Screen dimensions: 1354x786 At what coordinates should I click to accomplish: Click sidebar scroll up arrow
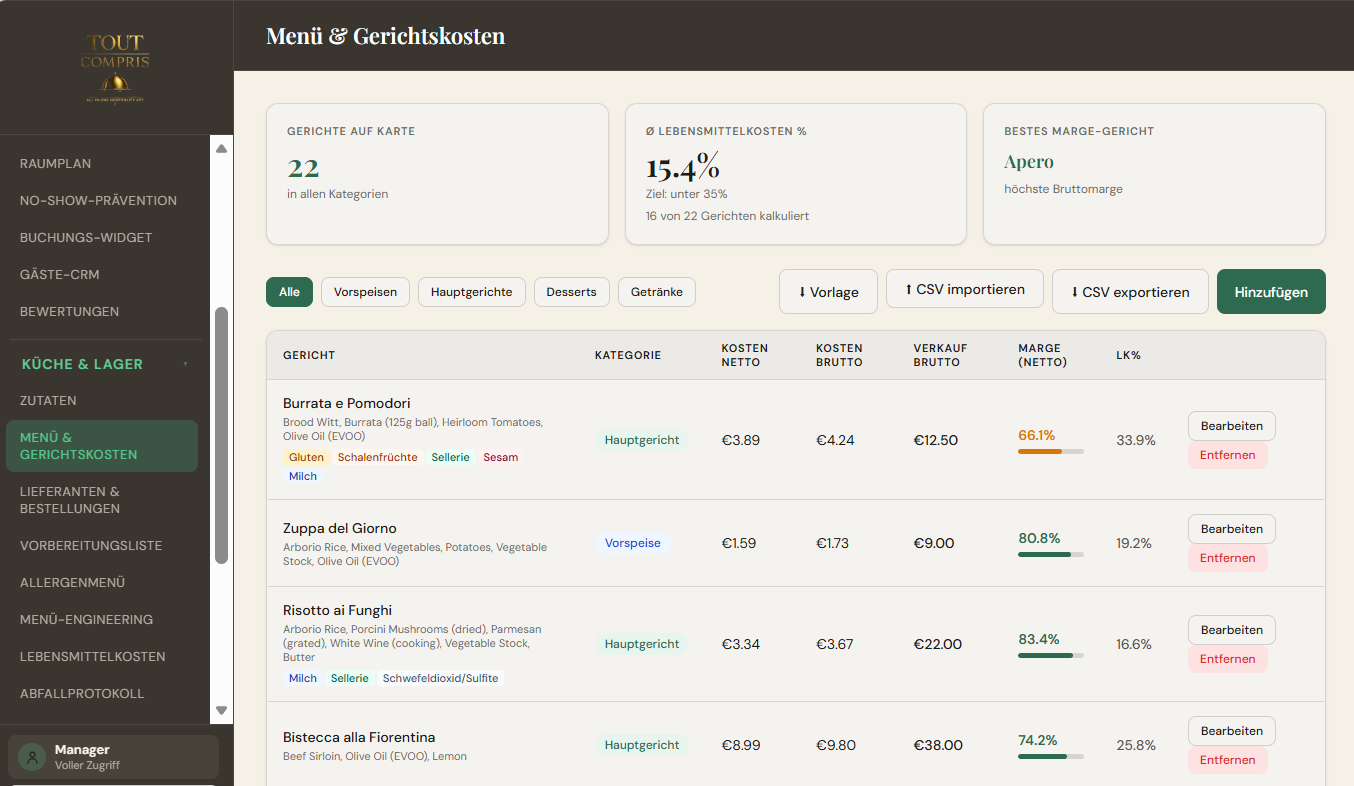(222, 149)
